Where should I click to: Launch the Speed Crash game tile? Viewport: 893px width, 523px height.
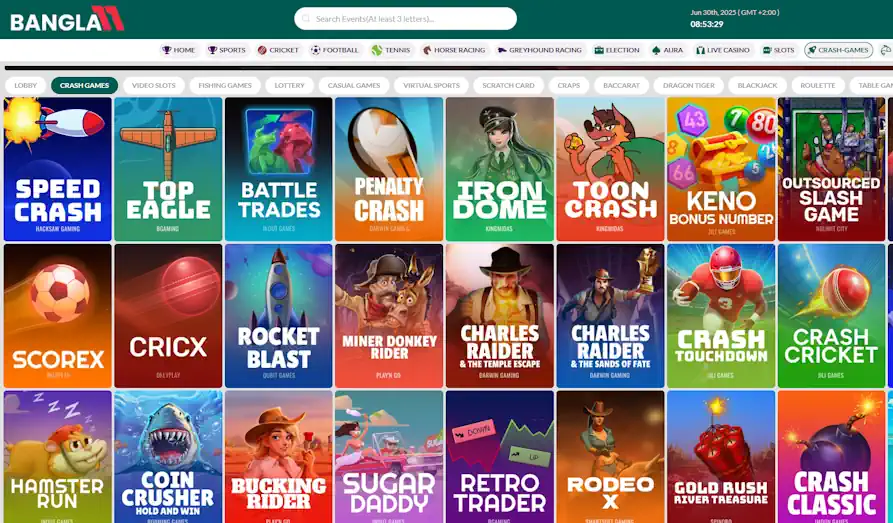[x=58, y=169]
